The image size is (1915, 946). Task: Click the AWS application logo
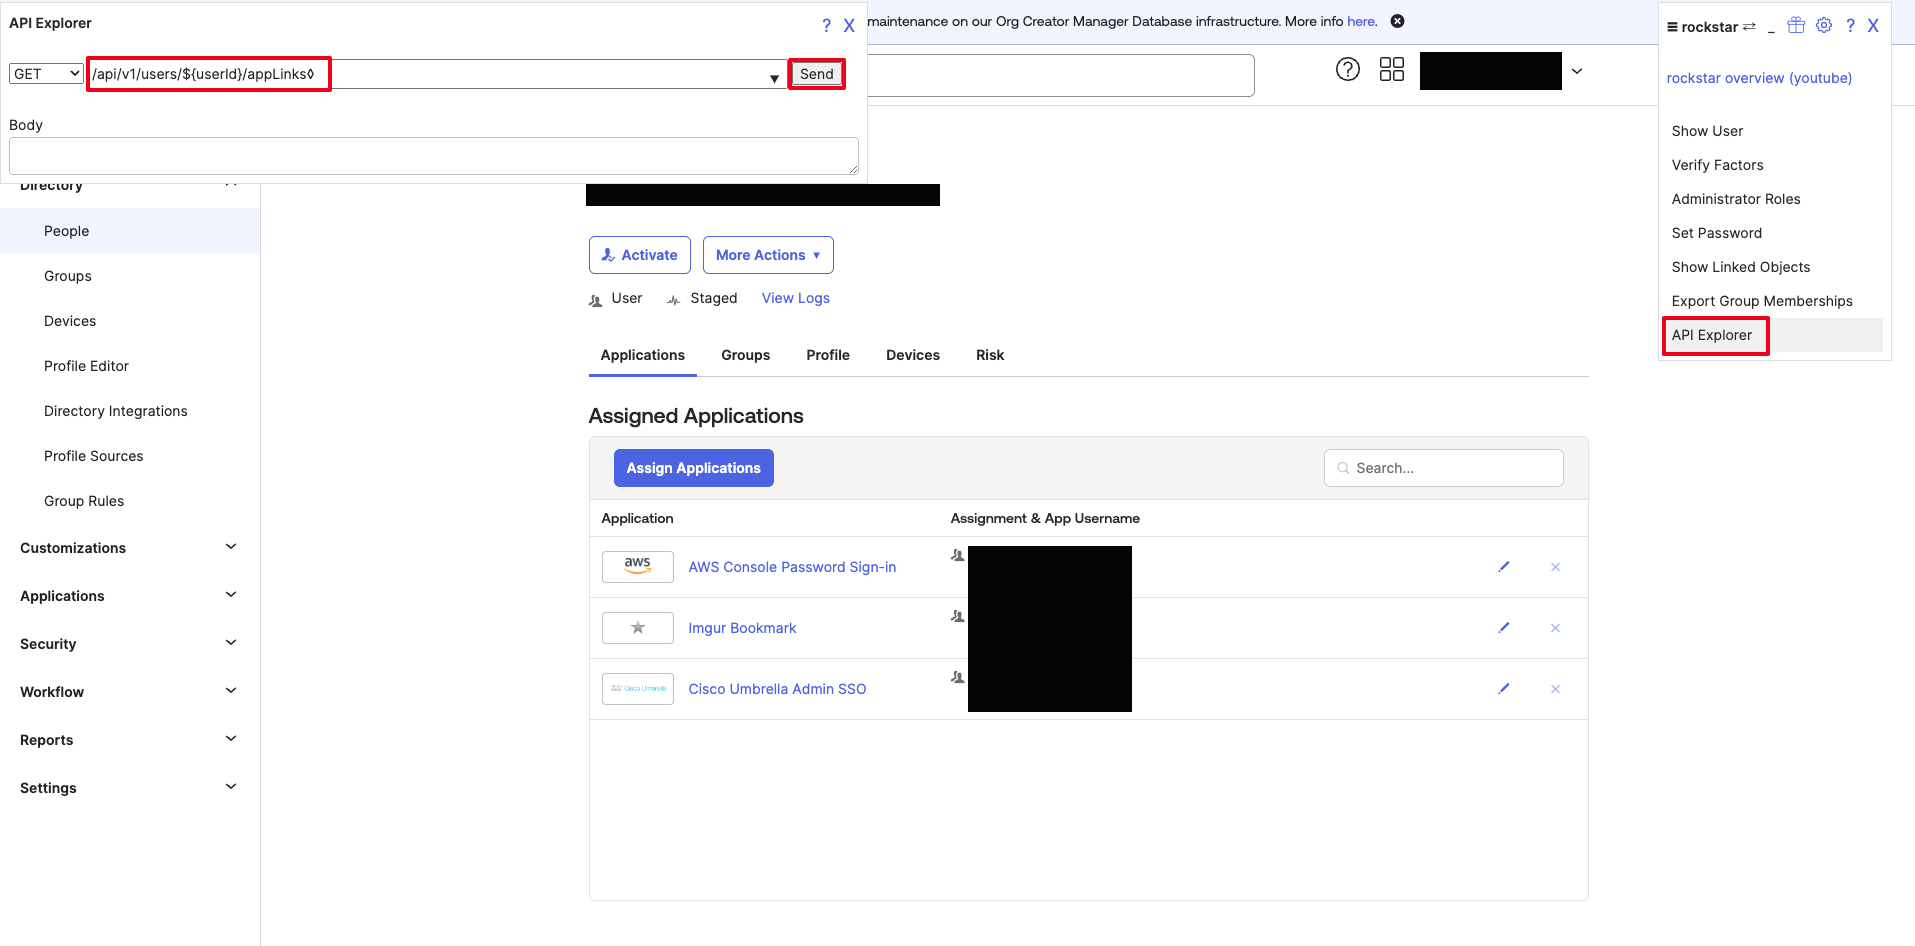pyautogui.click(x=638, y=567)
